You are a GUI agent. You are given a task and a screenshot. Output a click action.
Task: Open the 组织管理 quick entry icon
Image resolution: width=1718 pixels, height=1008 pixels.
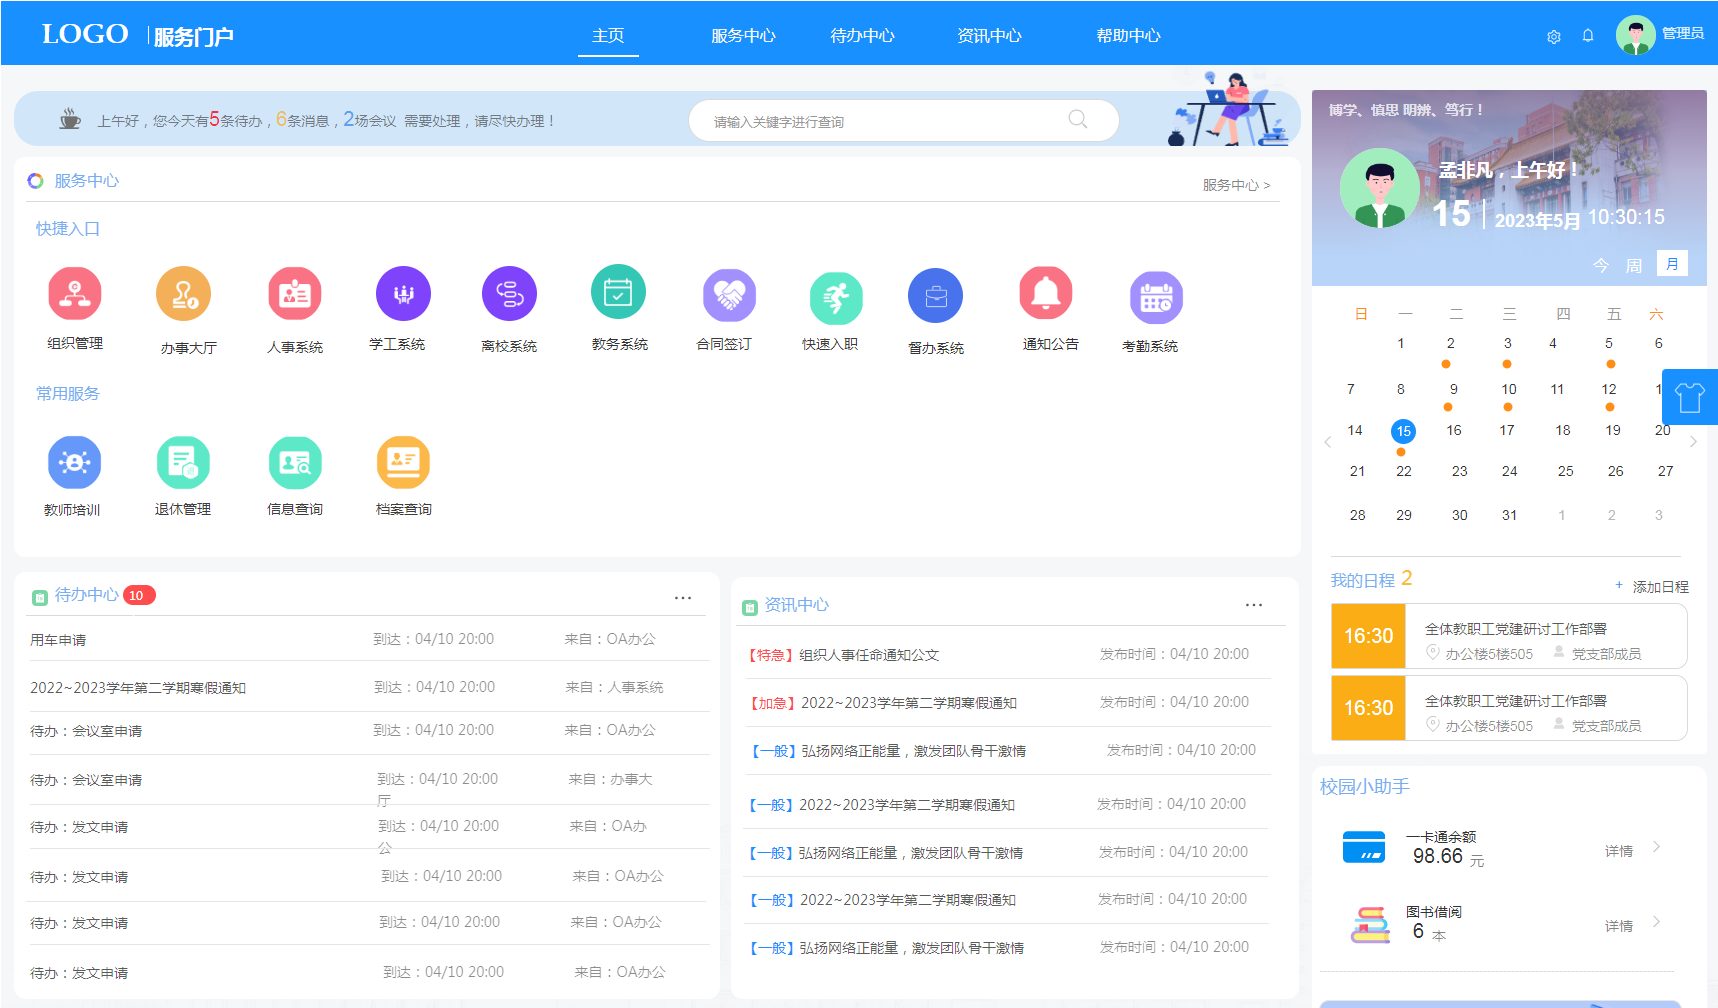[75, 294]
